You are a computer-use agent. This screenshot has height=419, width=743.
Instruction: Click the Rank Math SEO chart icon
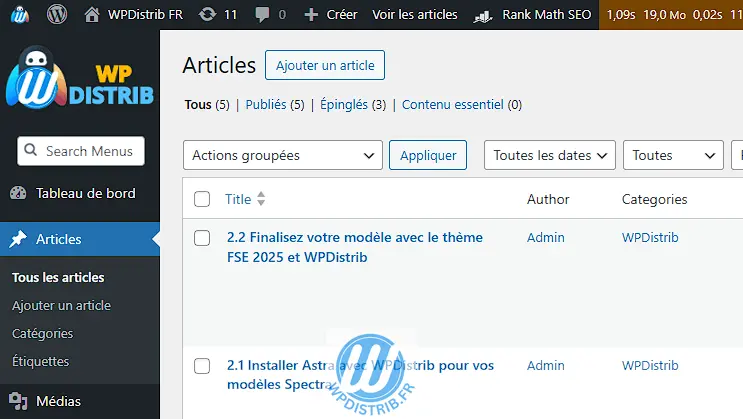483,17
